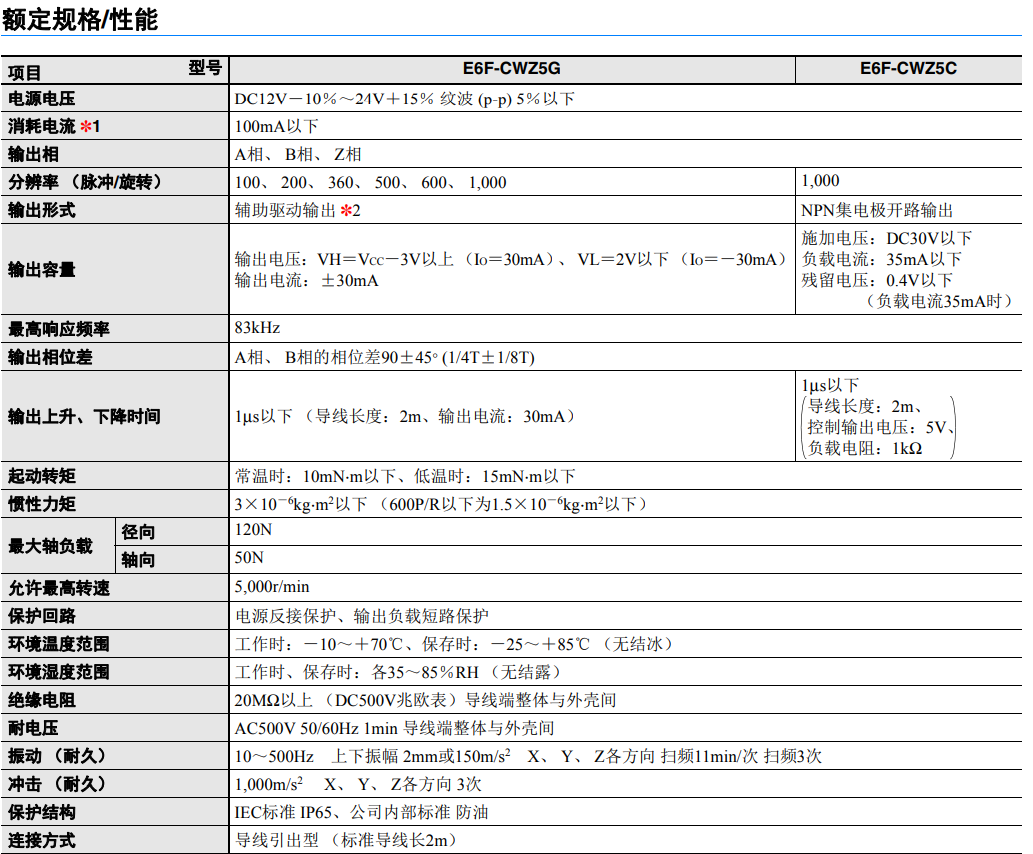Click the heading 额定规格/性能
This screenshot has width=1033, height=854.
coord(80,19)
